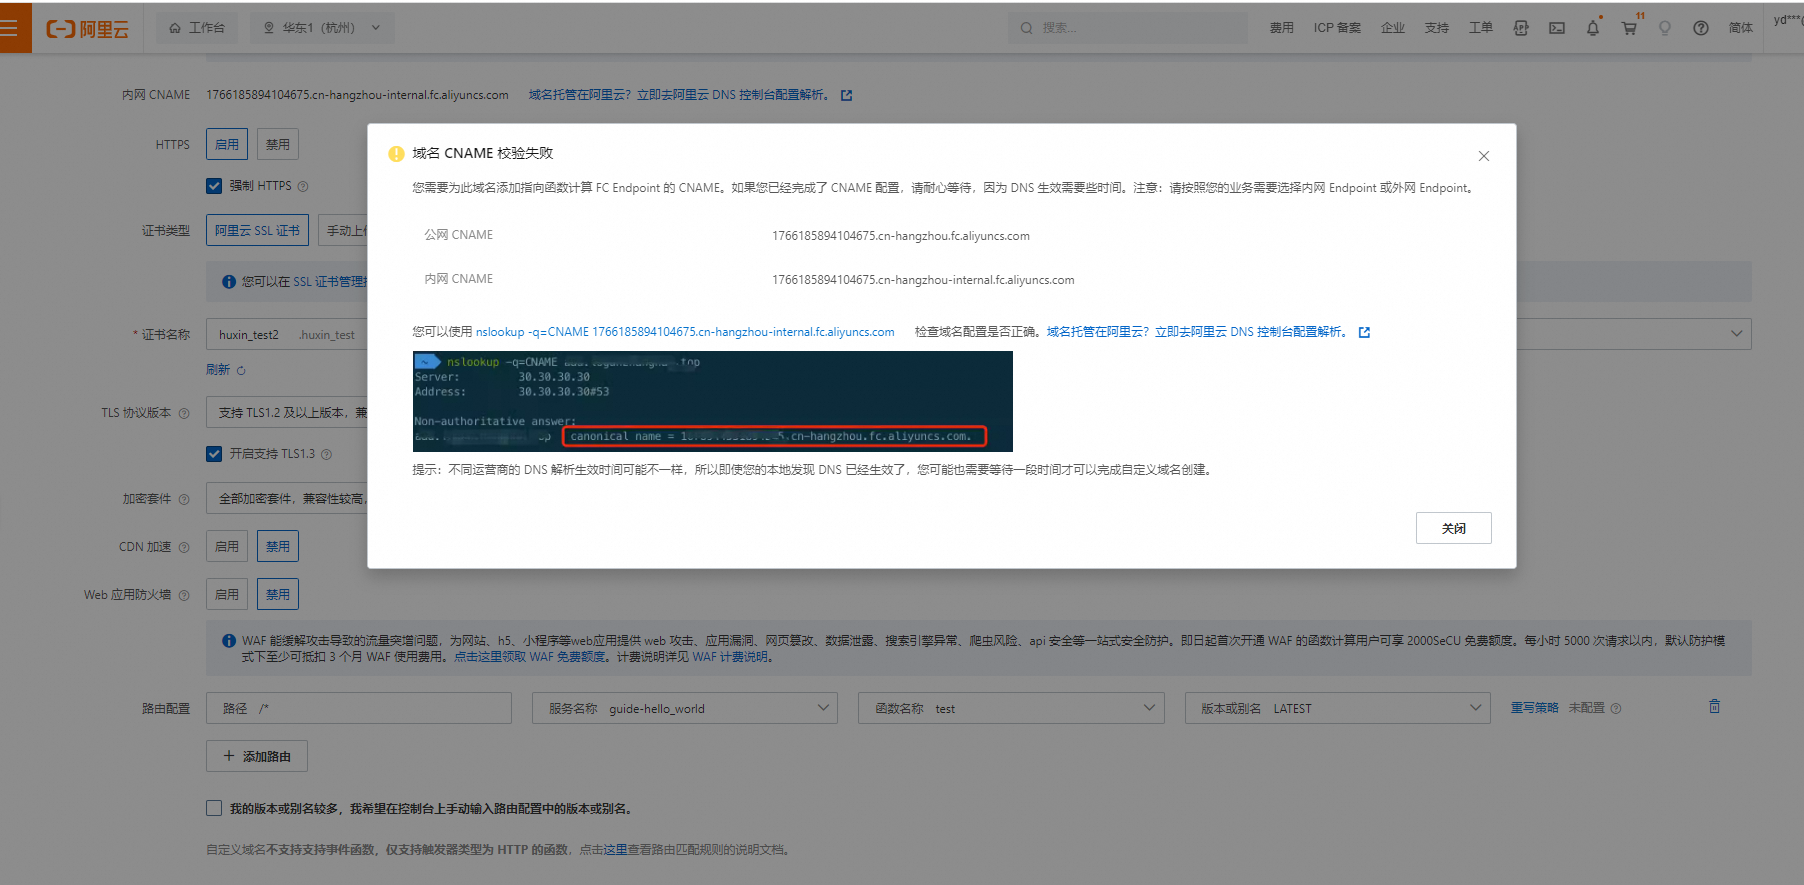The image size is (1804, 885).
Task: Click help icon next to 未配置
Action: (x=1615, y=708)
